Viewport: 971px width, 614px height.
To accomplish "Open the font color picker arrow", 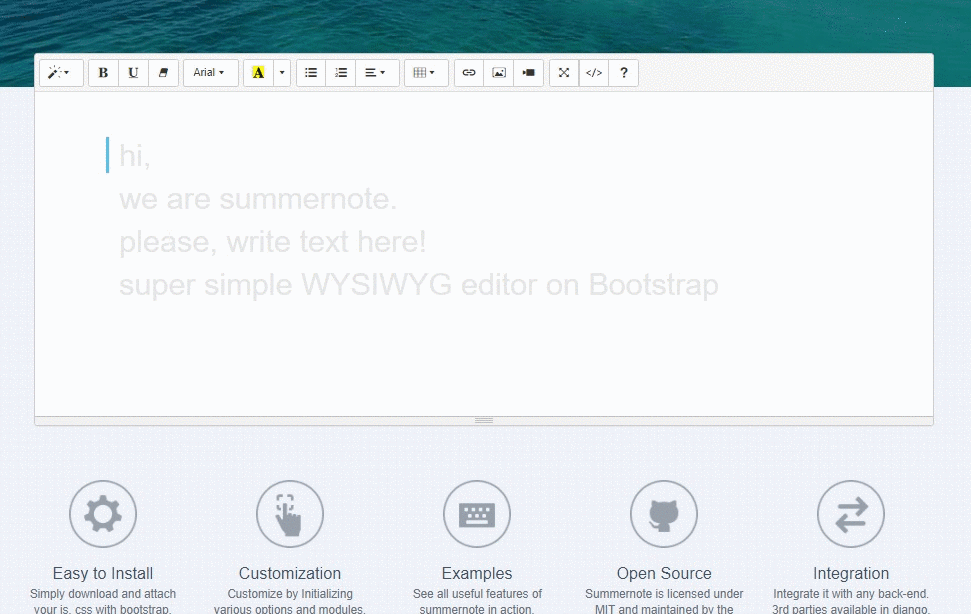I will coord(281,72).
